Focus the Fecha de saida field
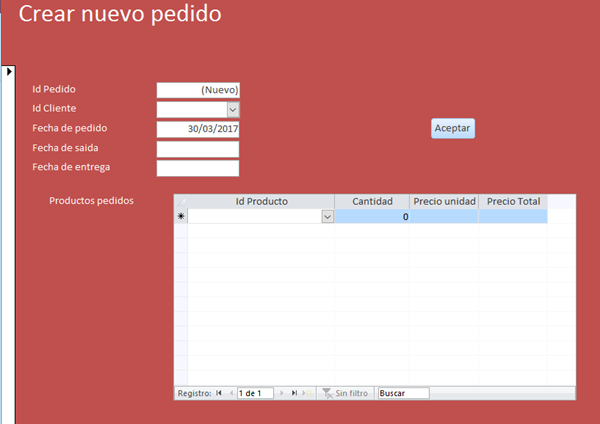Screen dimensions: 600x424 (x=198, y=149)
